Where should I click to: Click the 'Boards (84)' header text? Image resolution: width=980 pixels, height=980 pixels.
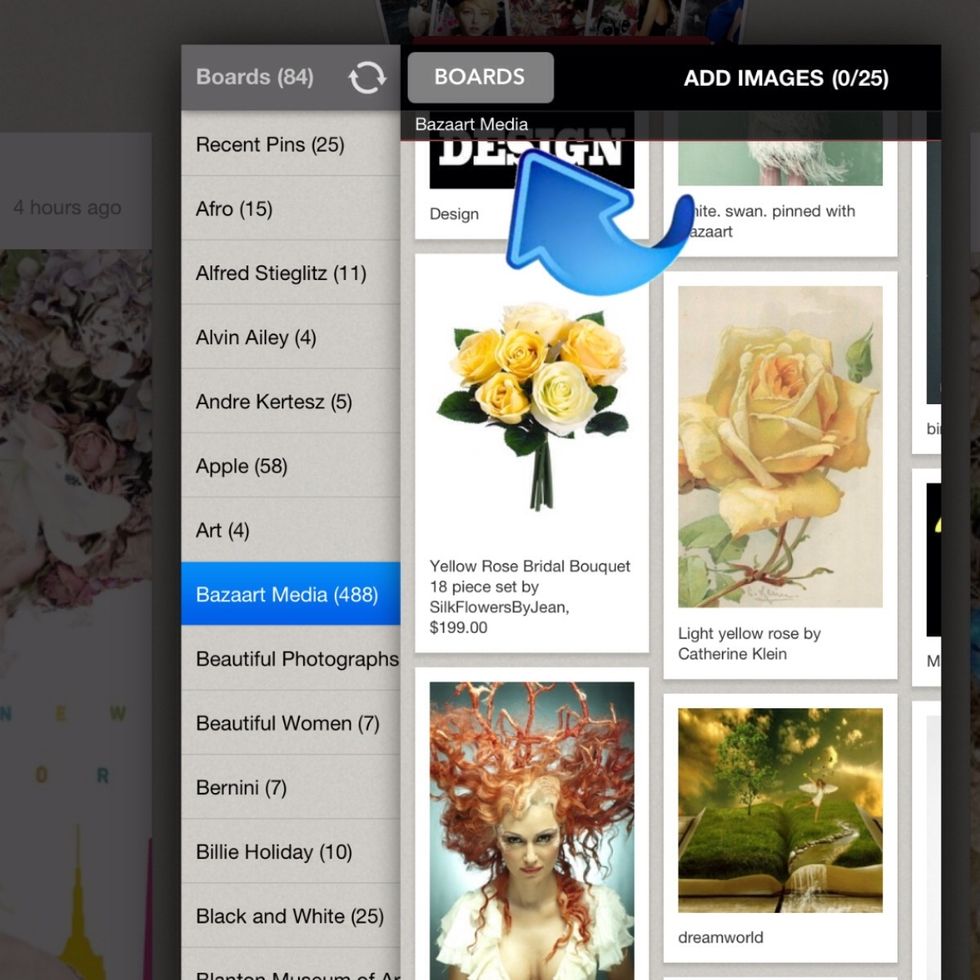click(254, 77)
